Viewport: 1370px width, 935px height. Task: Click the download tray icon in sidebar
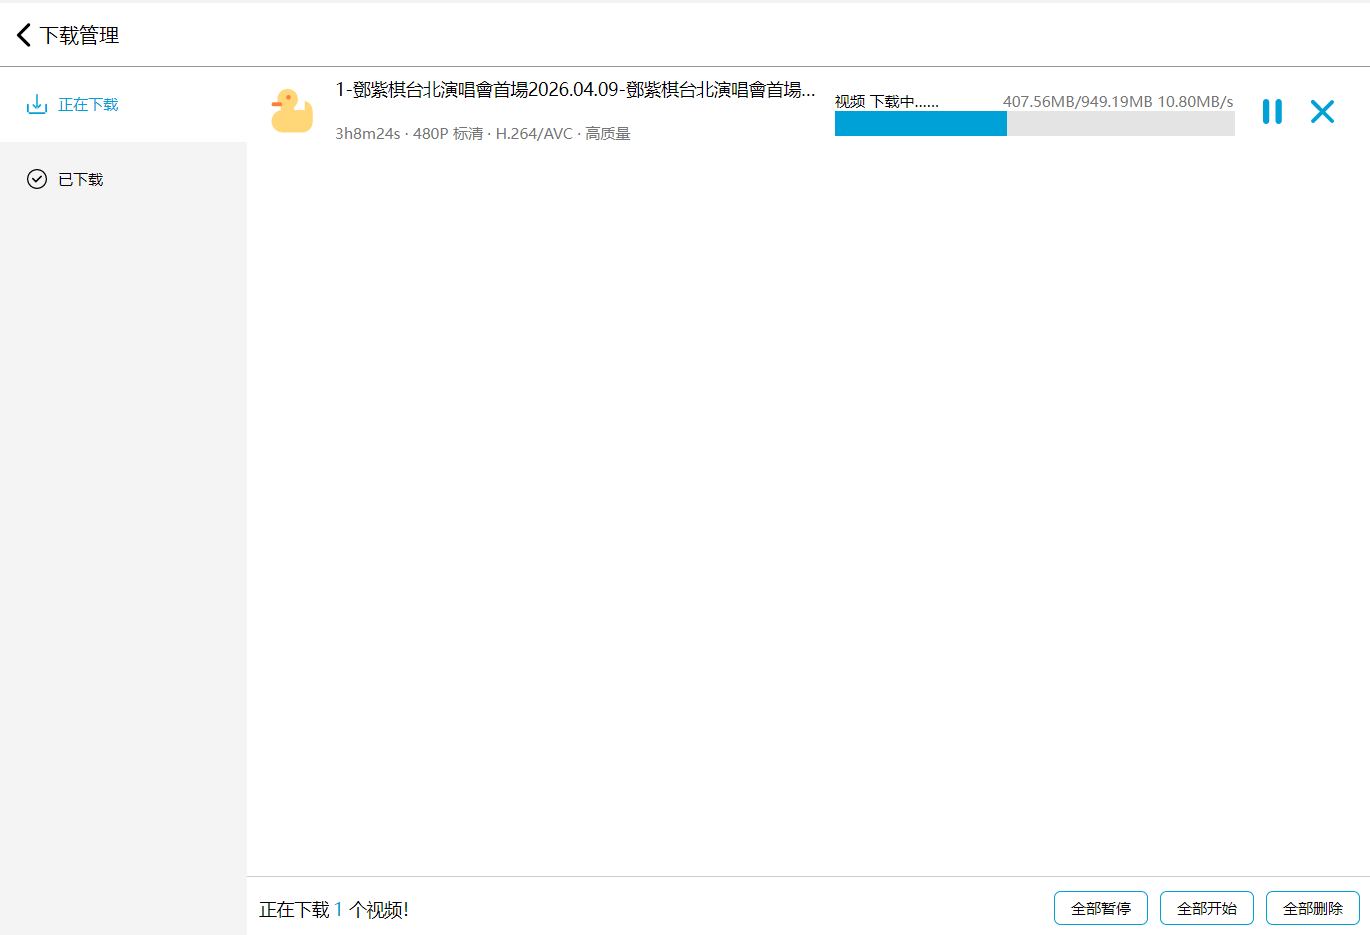37,105
